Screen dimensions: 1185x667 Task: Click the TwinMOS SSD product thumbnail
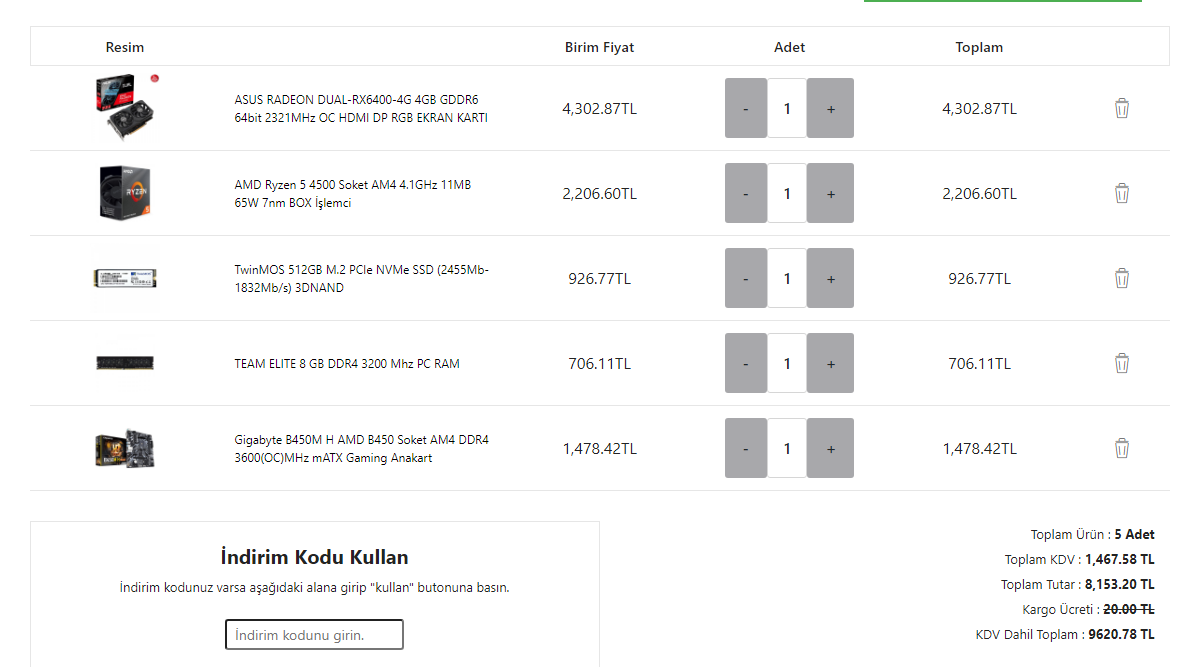pyautogui.click(x=125, y=278)
